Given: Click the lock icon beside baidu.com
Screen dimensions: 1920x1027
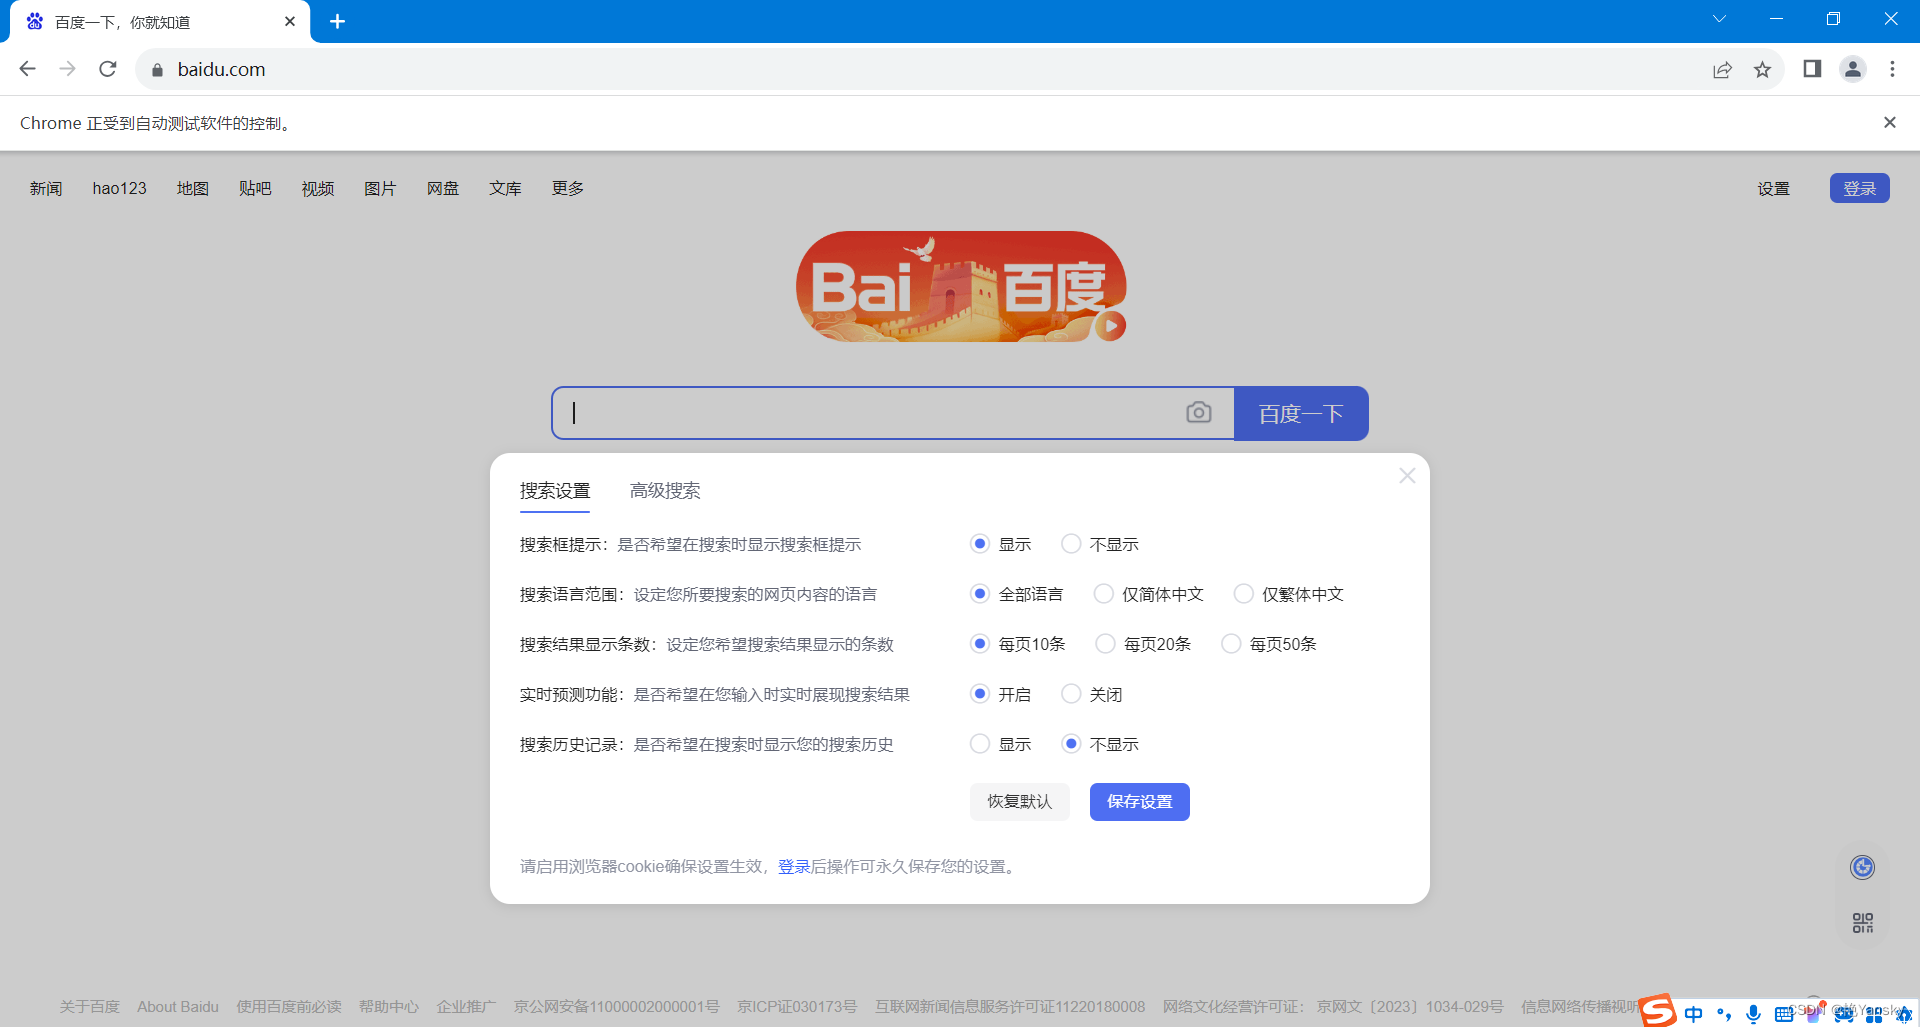Looking at the screenshot, I should point(157,70).
